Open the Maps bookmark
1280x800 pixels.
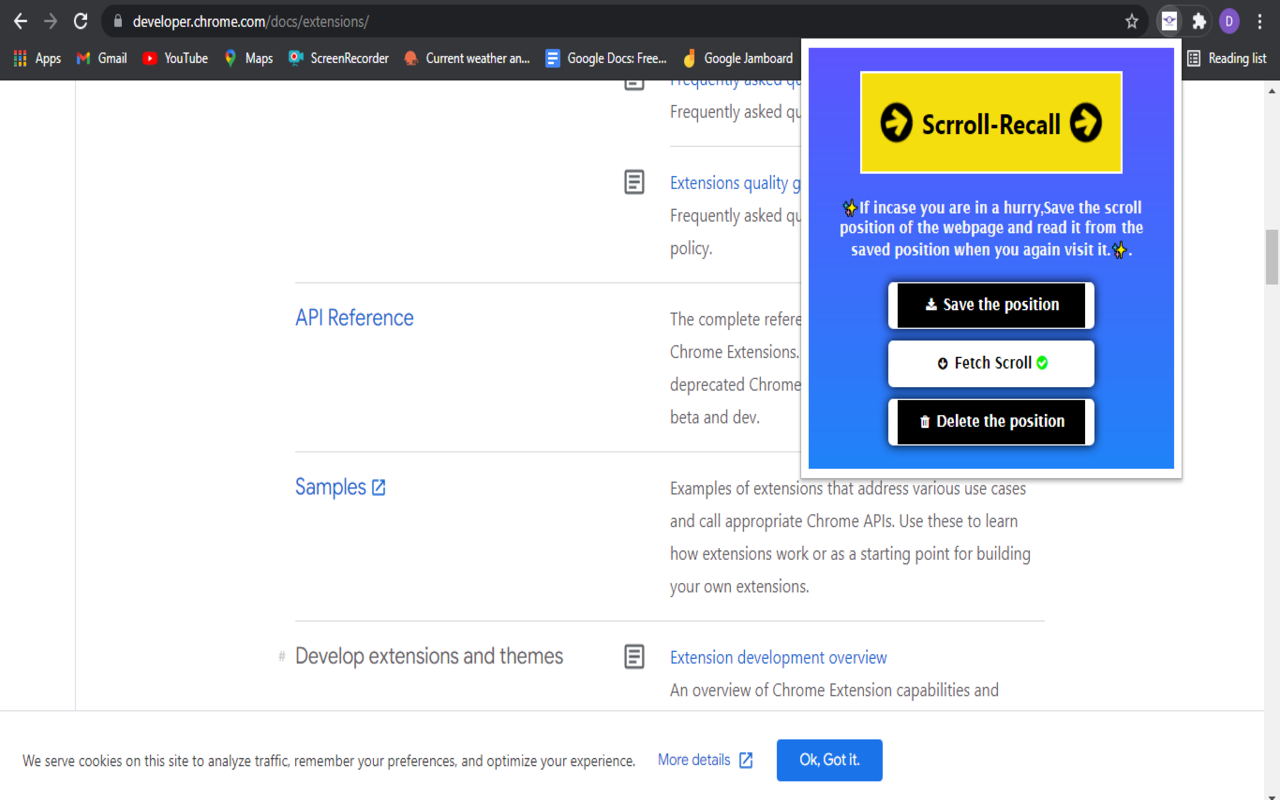coord(248,58)
